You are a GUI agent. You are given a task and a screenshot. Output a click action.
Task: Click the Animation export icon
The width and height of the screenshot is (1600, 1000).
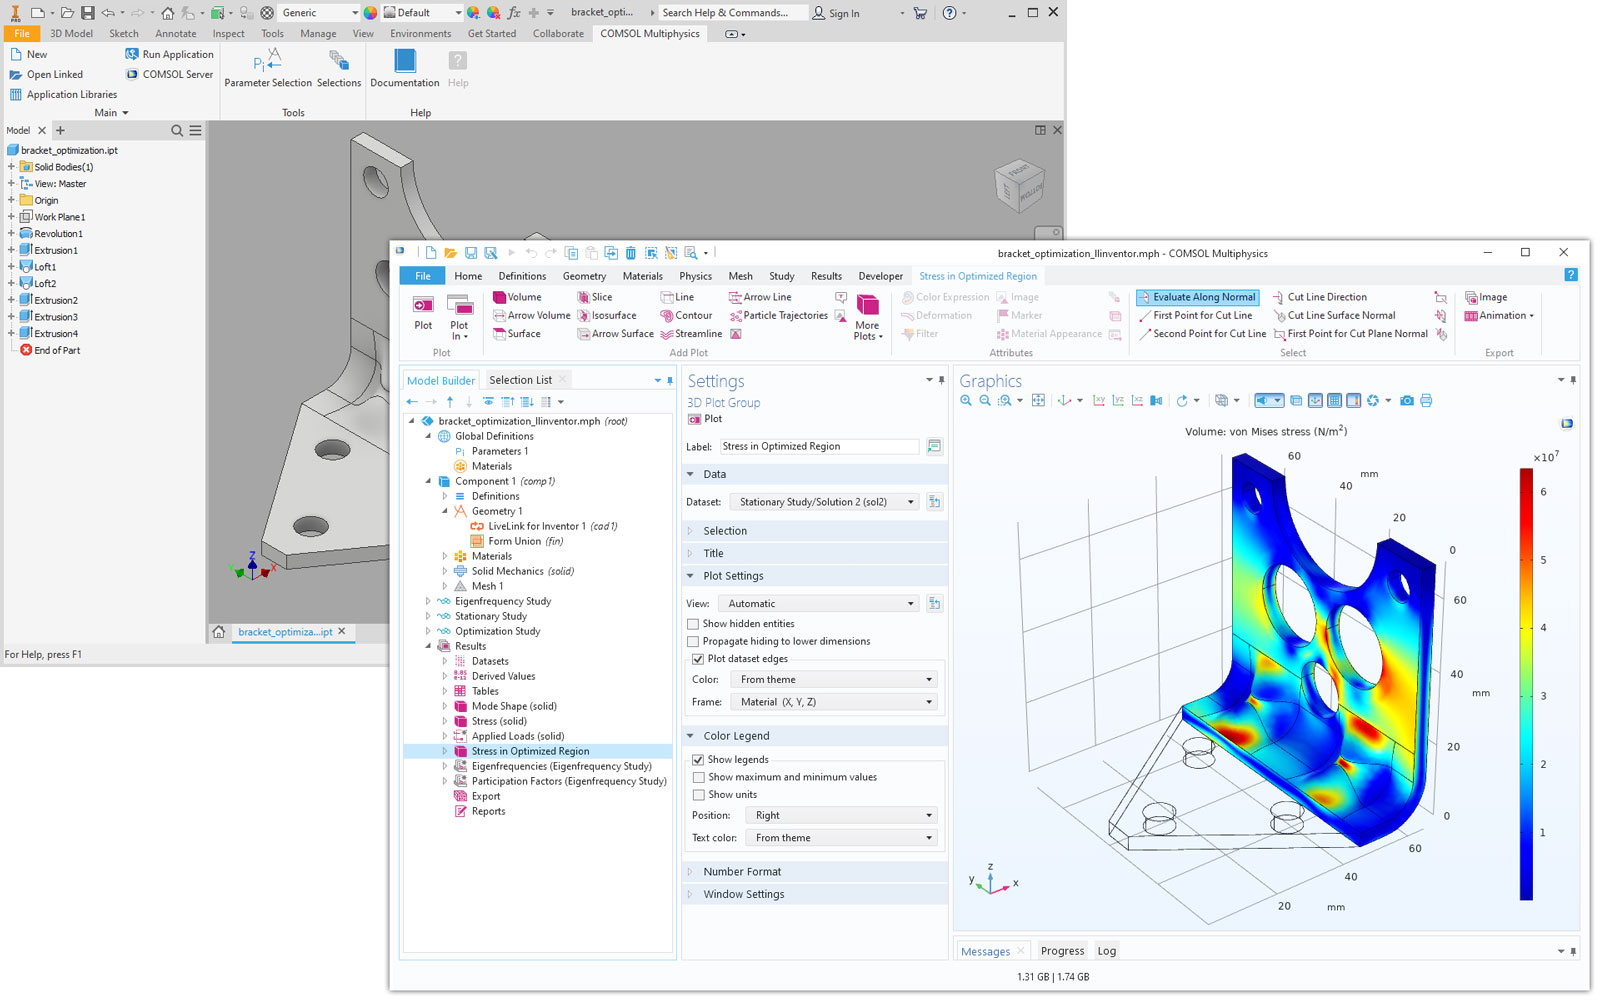tap(1471, 316)
